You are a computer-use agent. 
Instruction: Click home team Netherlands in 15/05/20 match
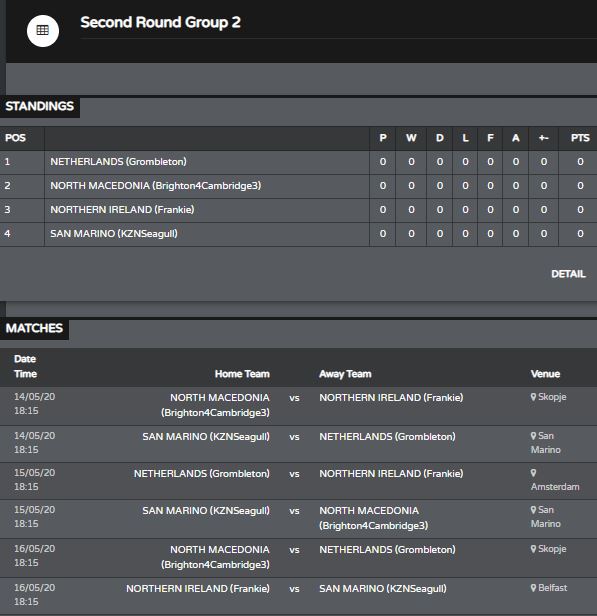201,473
